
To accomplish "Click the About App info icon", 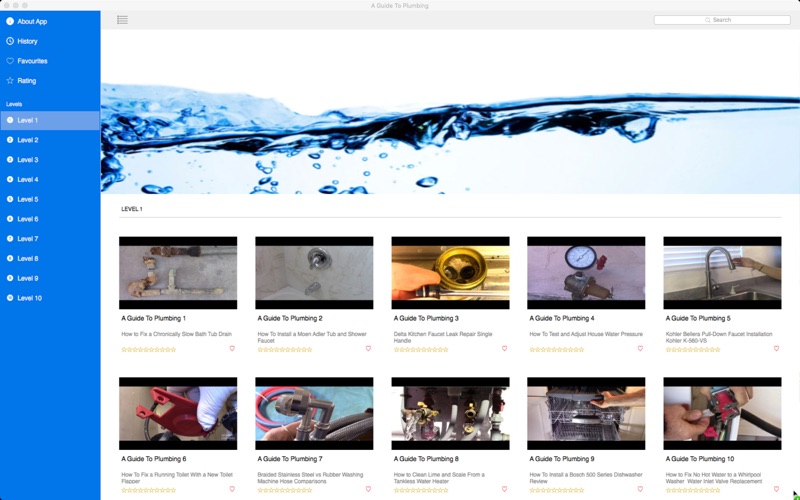I will [x=10, y=21].
